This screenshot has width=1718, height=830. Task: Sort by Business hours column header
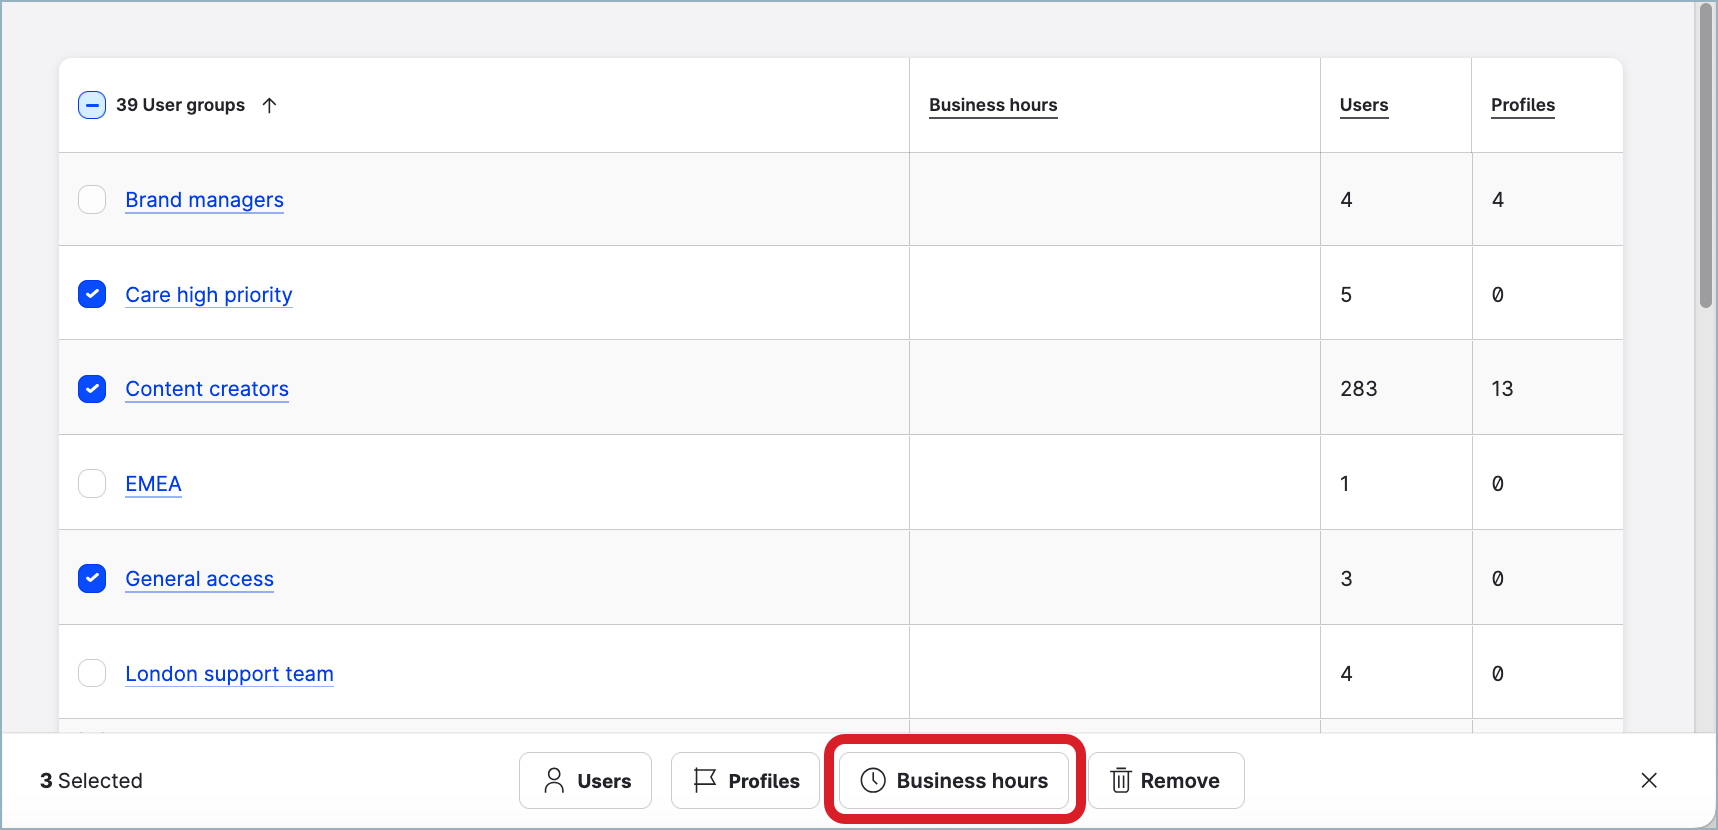[x=992, y=105]
